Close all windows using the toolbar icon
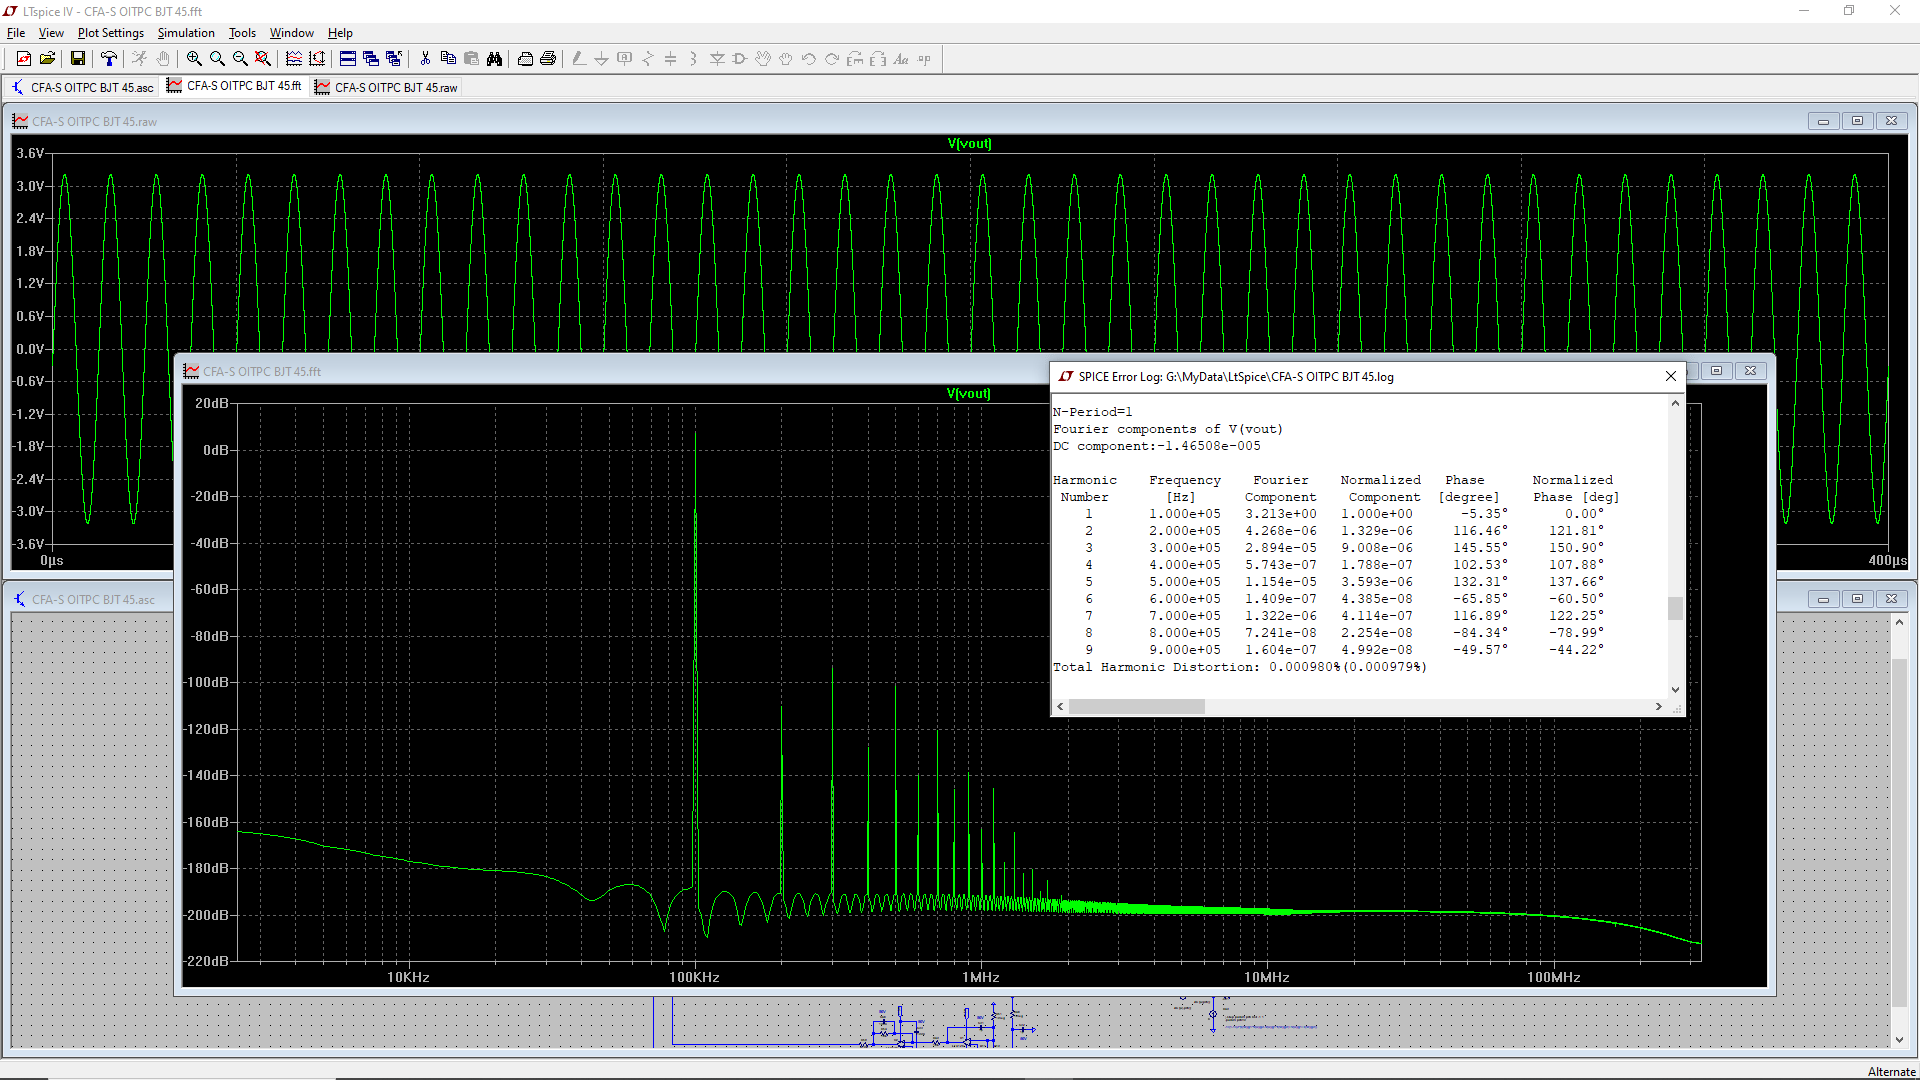 (394, 59)
